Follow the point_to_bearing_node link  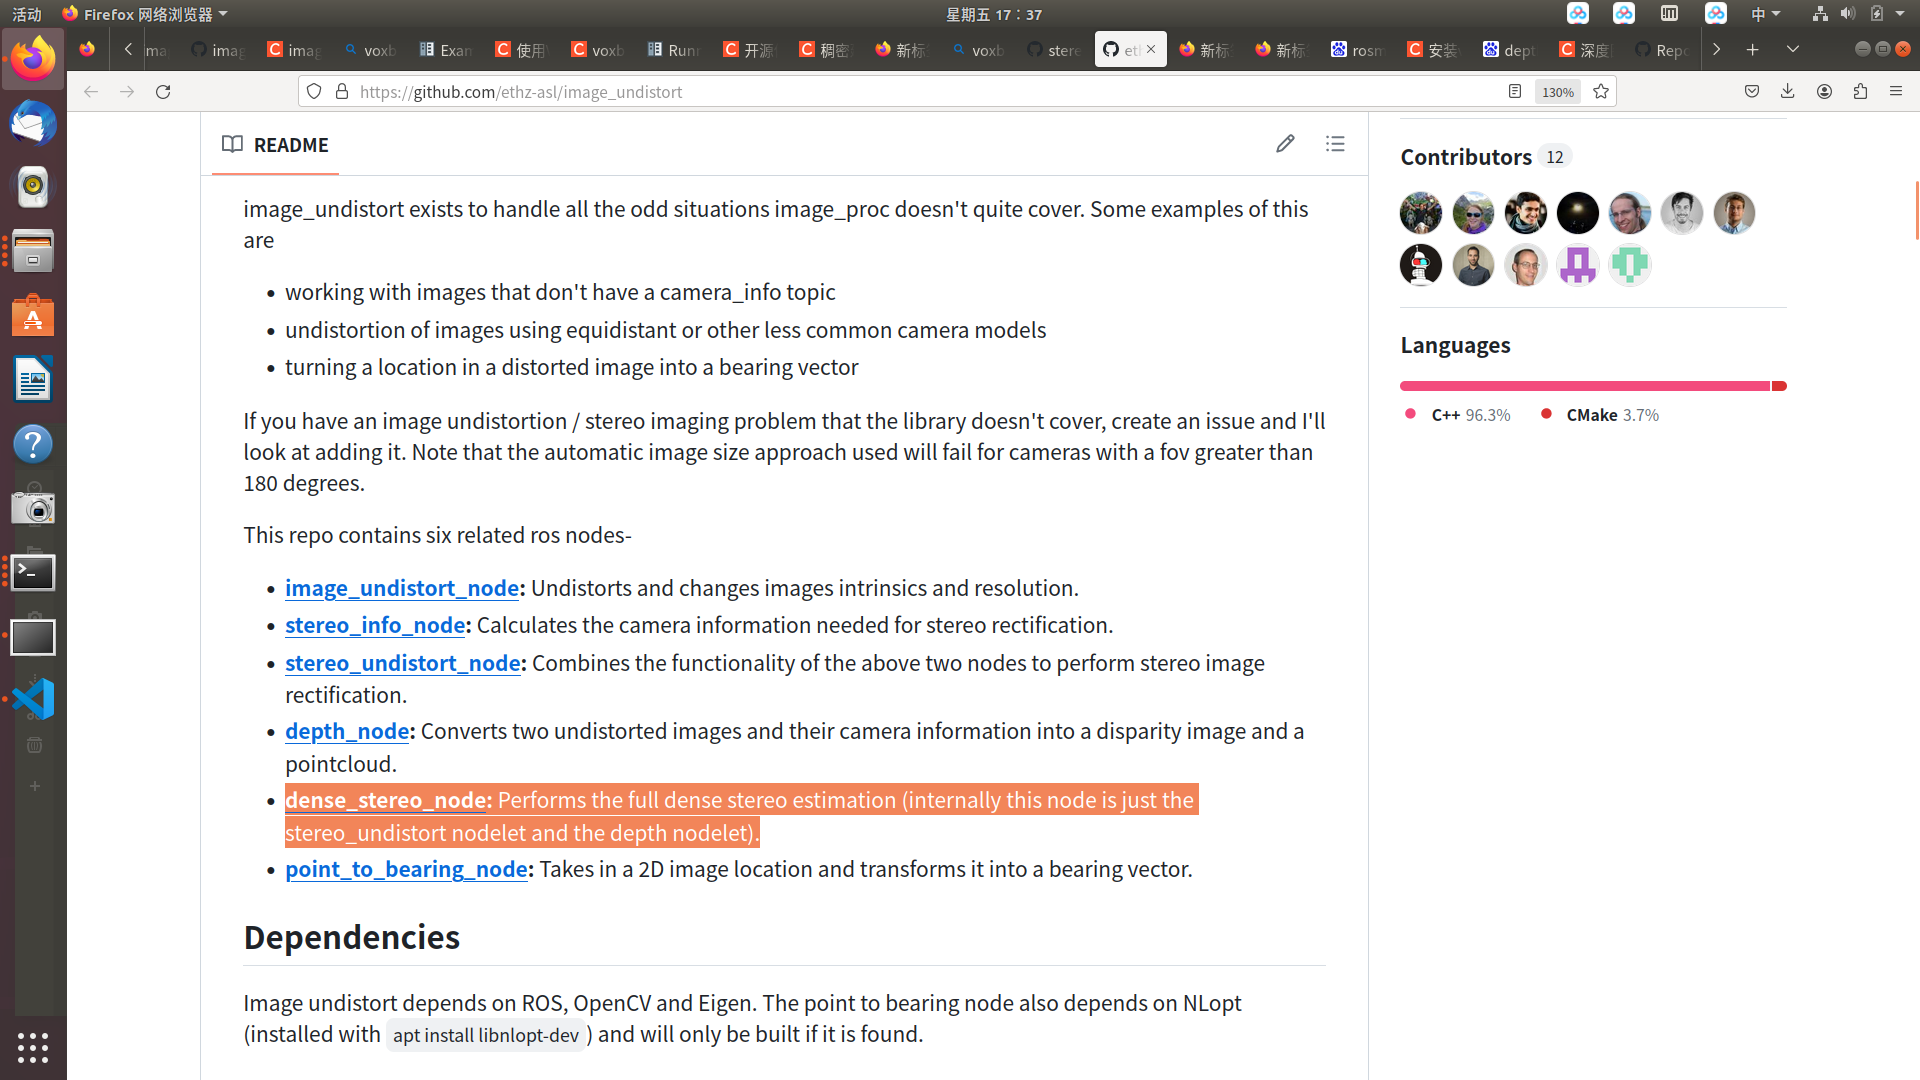click(406, 869)
